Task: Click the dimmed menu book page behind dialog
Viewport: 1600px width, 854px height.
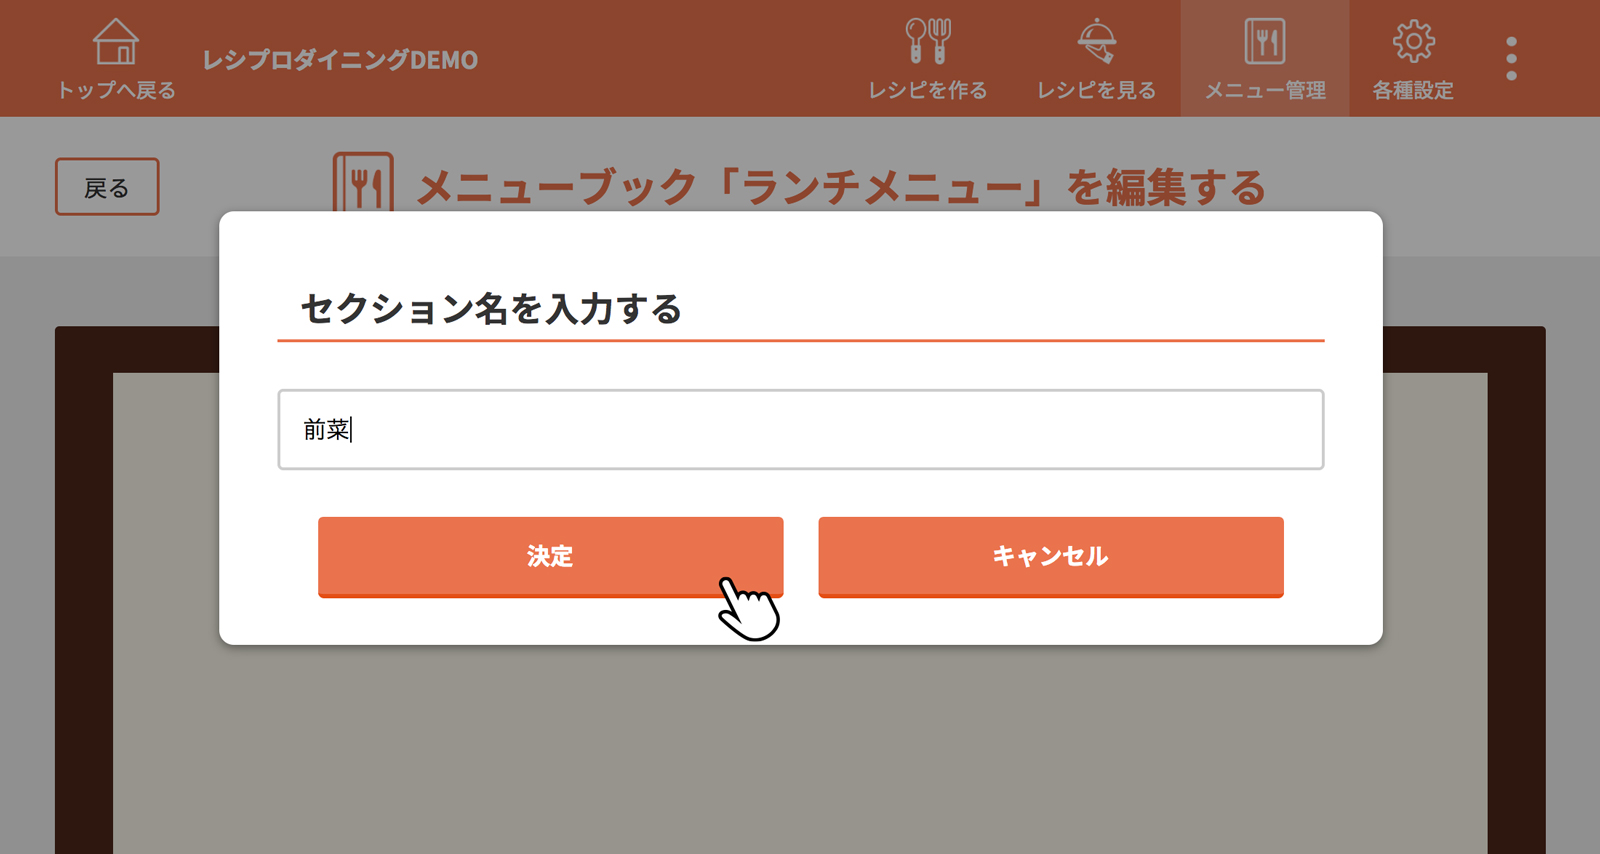Action: click(x=800, y=750)
